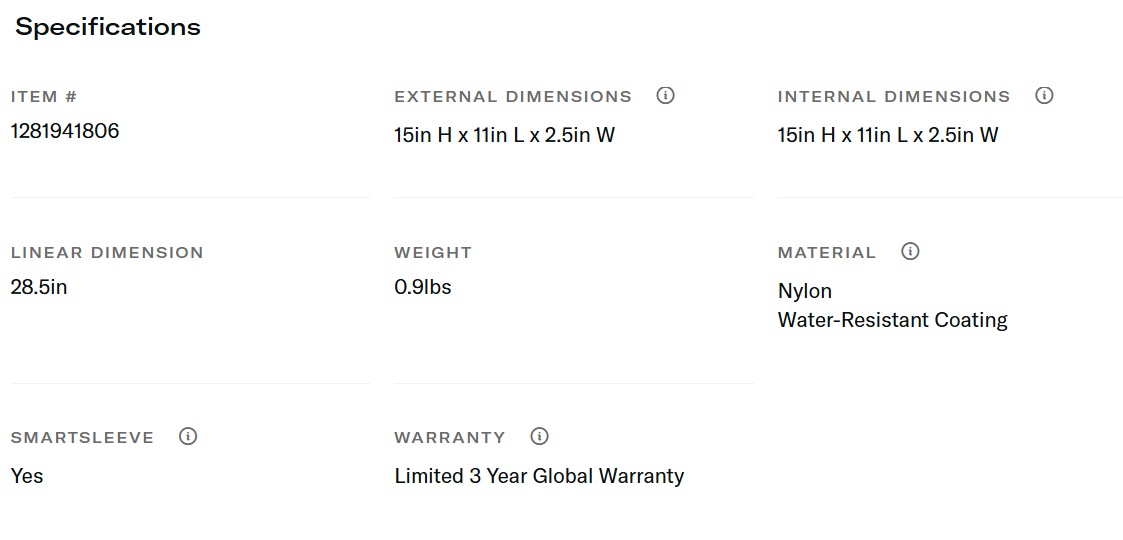Viewport: 1123px width, 540px height.
Task: Click the External Dimensions label text
Action: click(x=513, y=97)
